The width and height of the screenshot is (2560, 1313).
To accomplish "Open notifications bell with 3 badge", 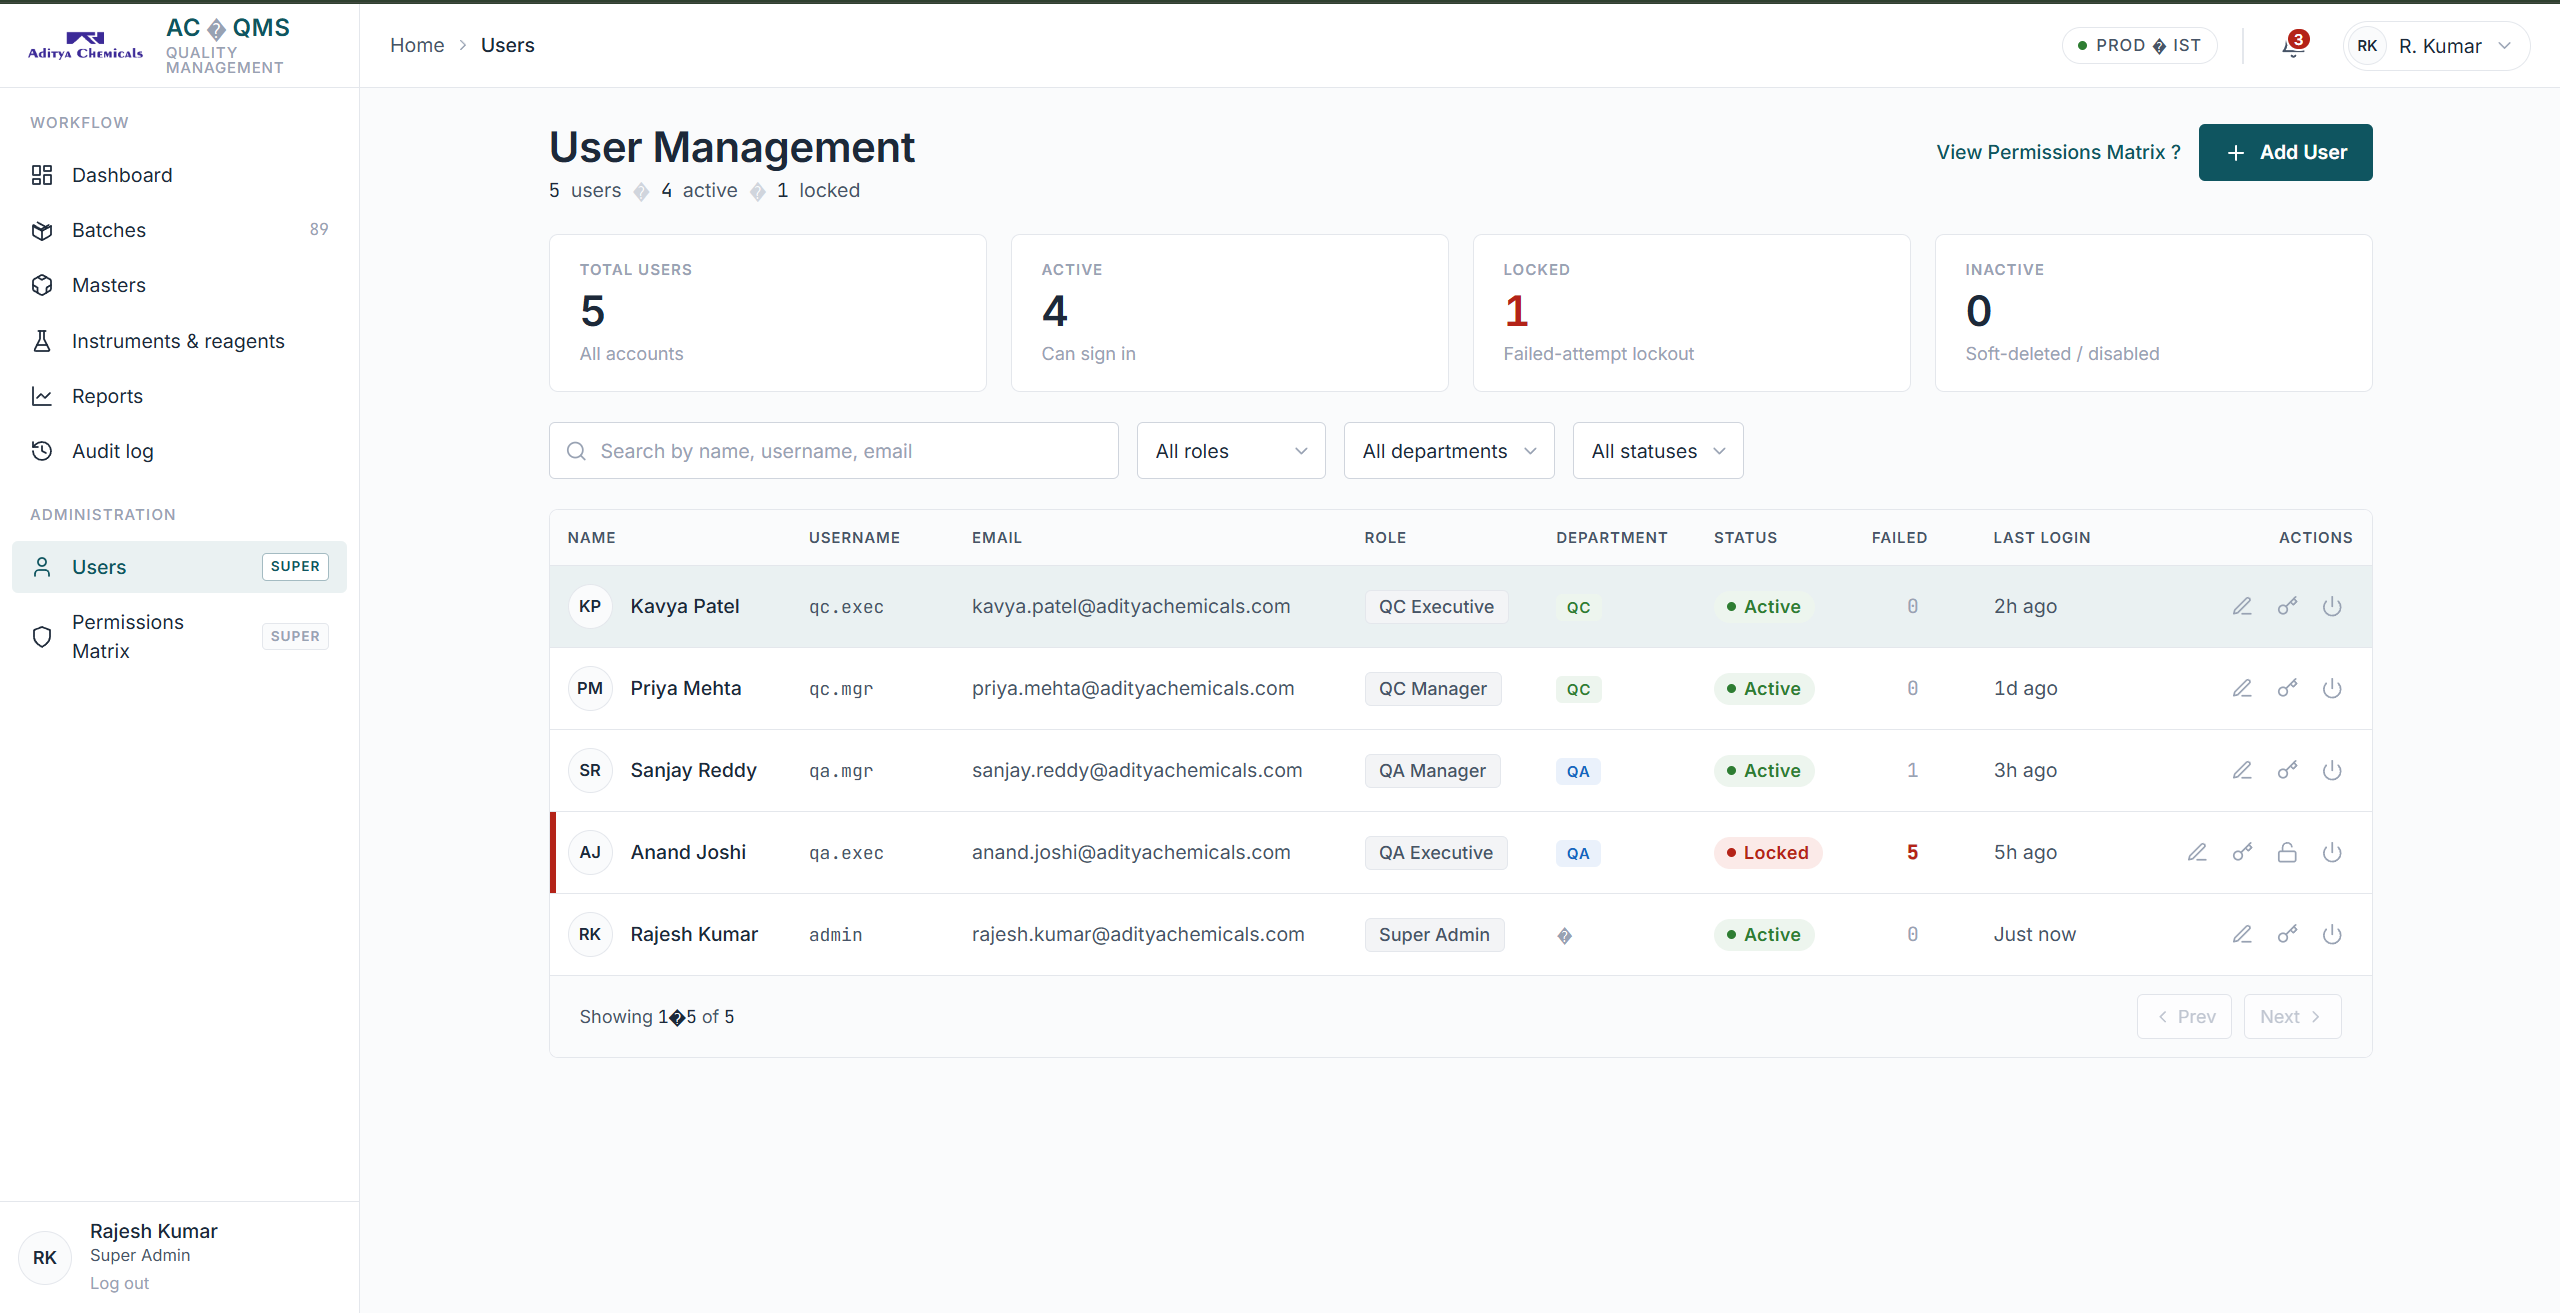I will coord(2294,46).
